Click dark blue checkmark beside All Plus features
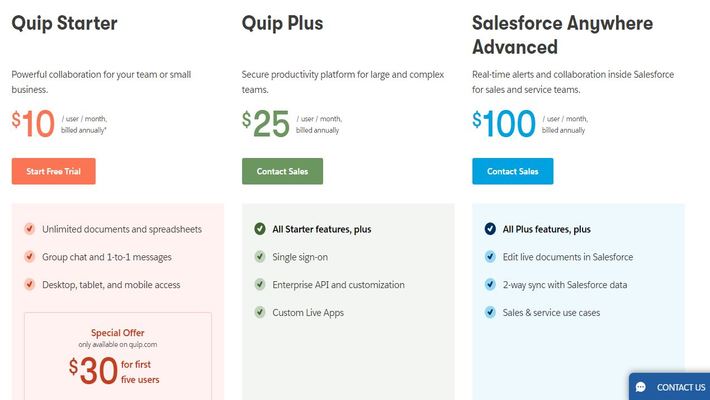This screenshot has width=710, height=400. point(490,229)
